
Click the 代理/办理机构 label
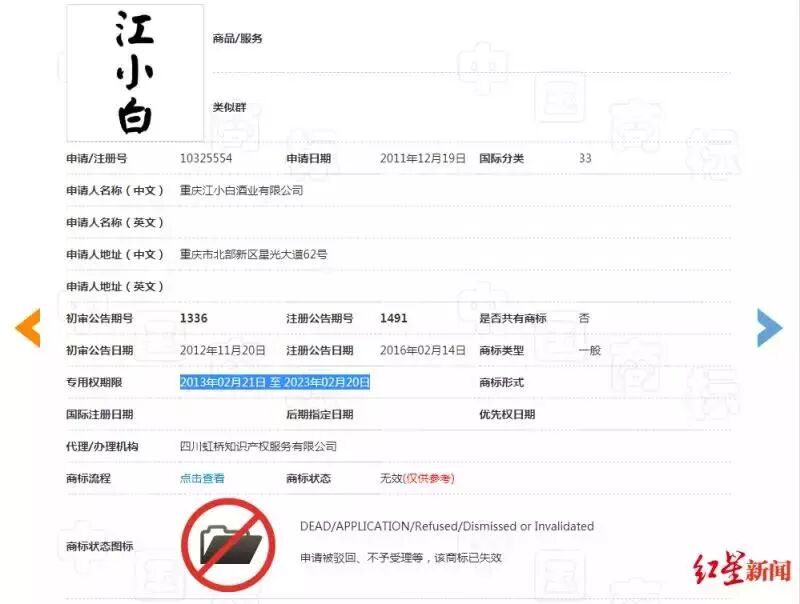tap(102, 446)
